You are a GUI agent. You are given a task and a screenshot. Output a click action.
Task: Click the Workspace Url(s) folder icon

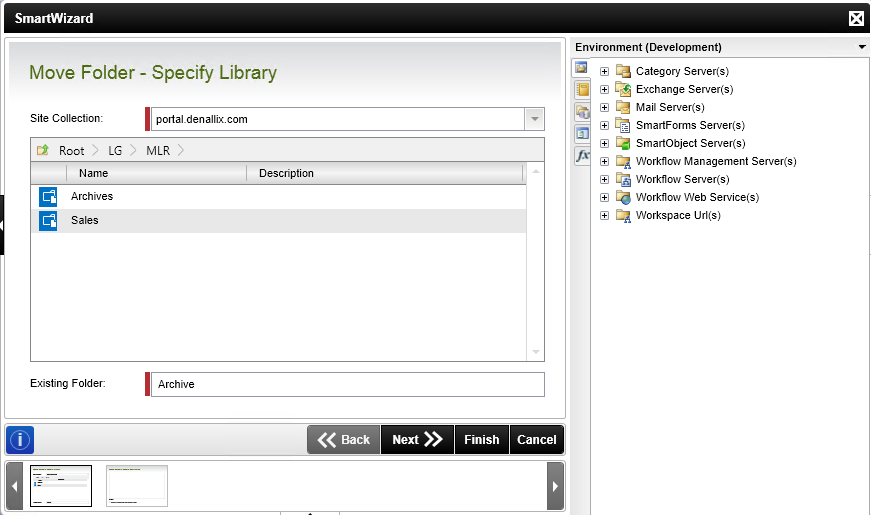click(623, 216)
